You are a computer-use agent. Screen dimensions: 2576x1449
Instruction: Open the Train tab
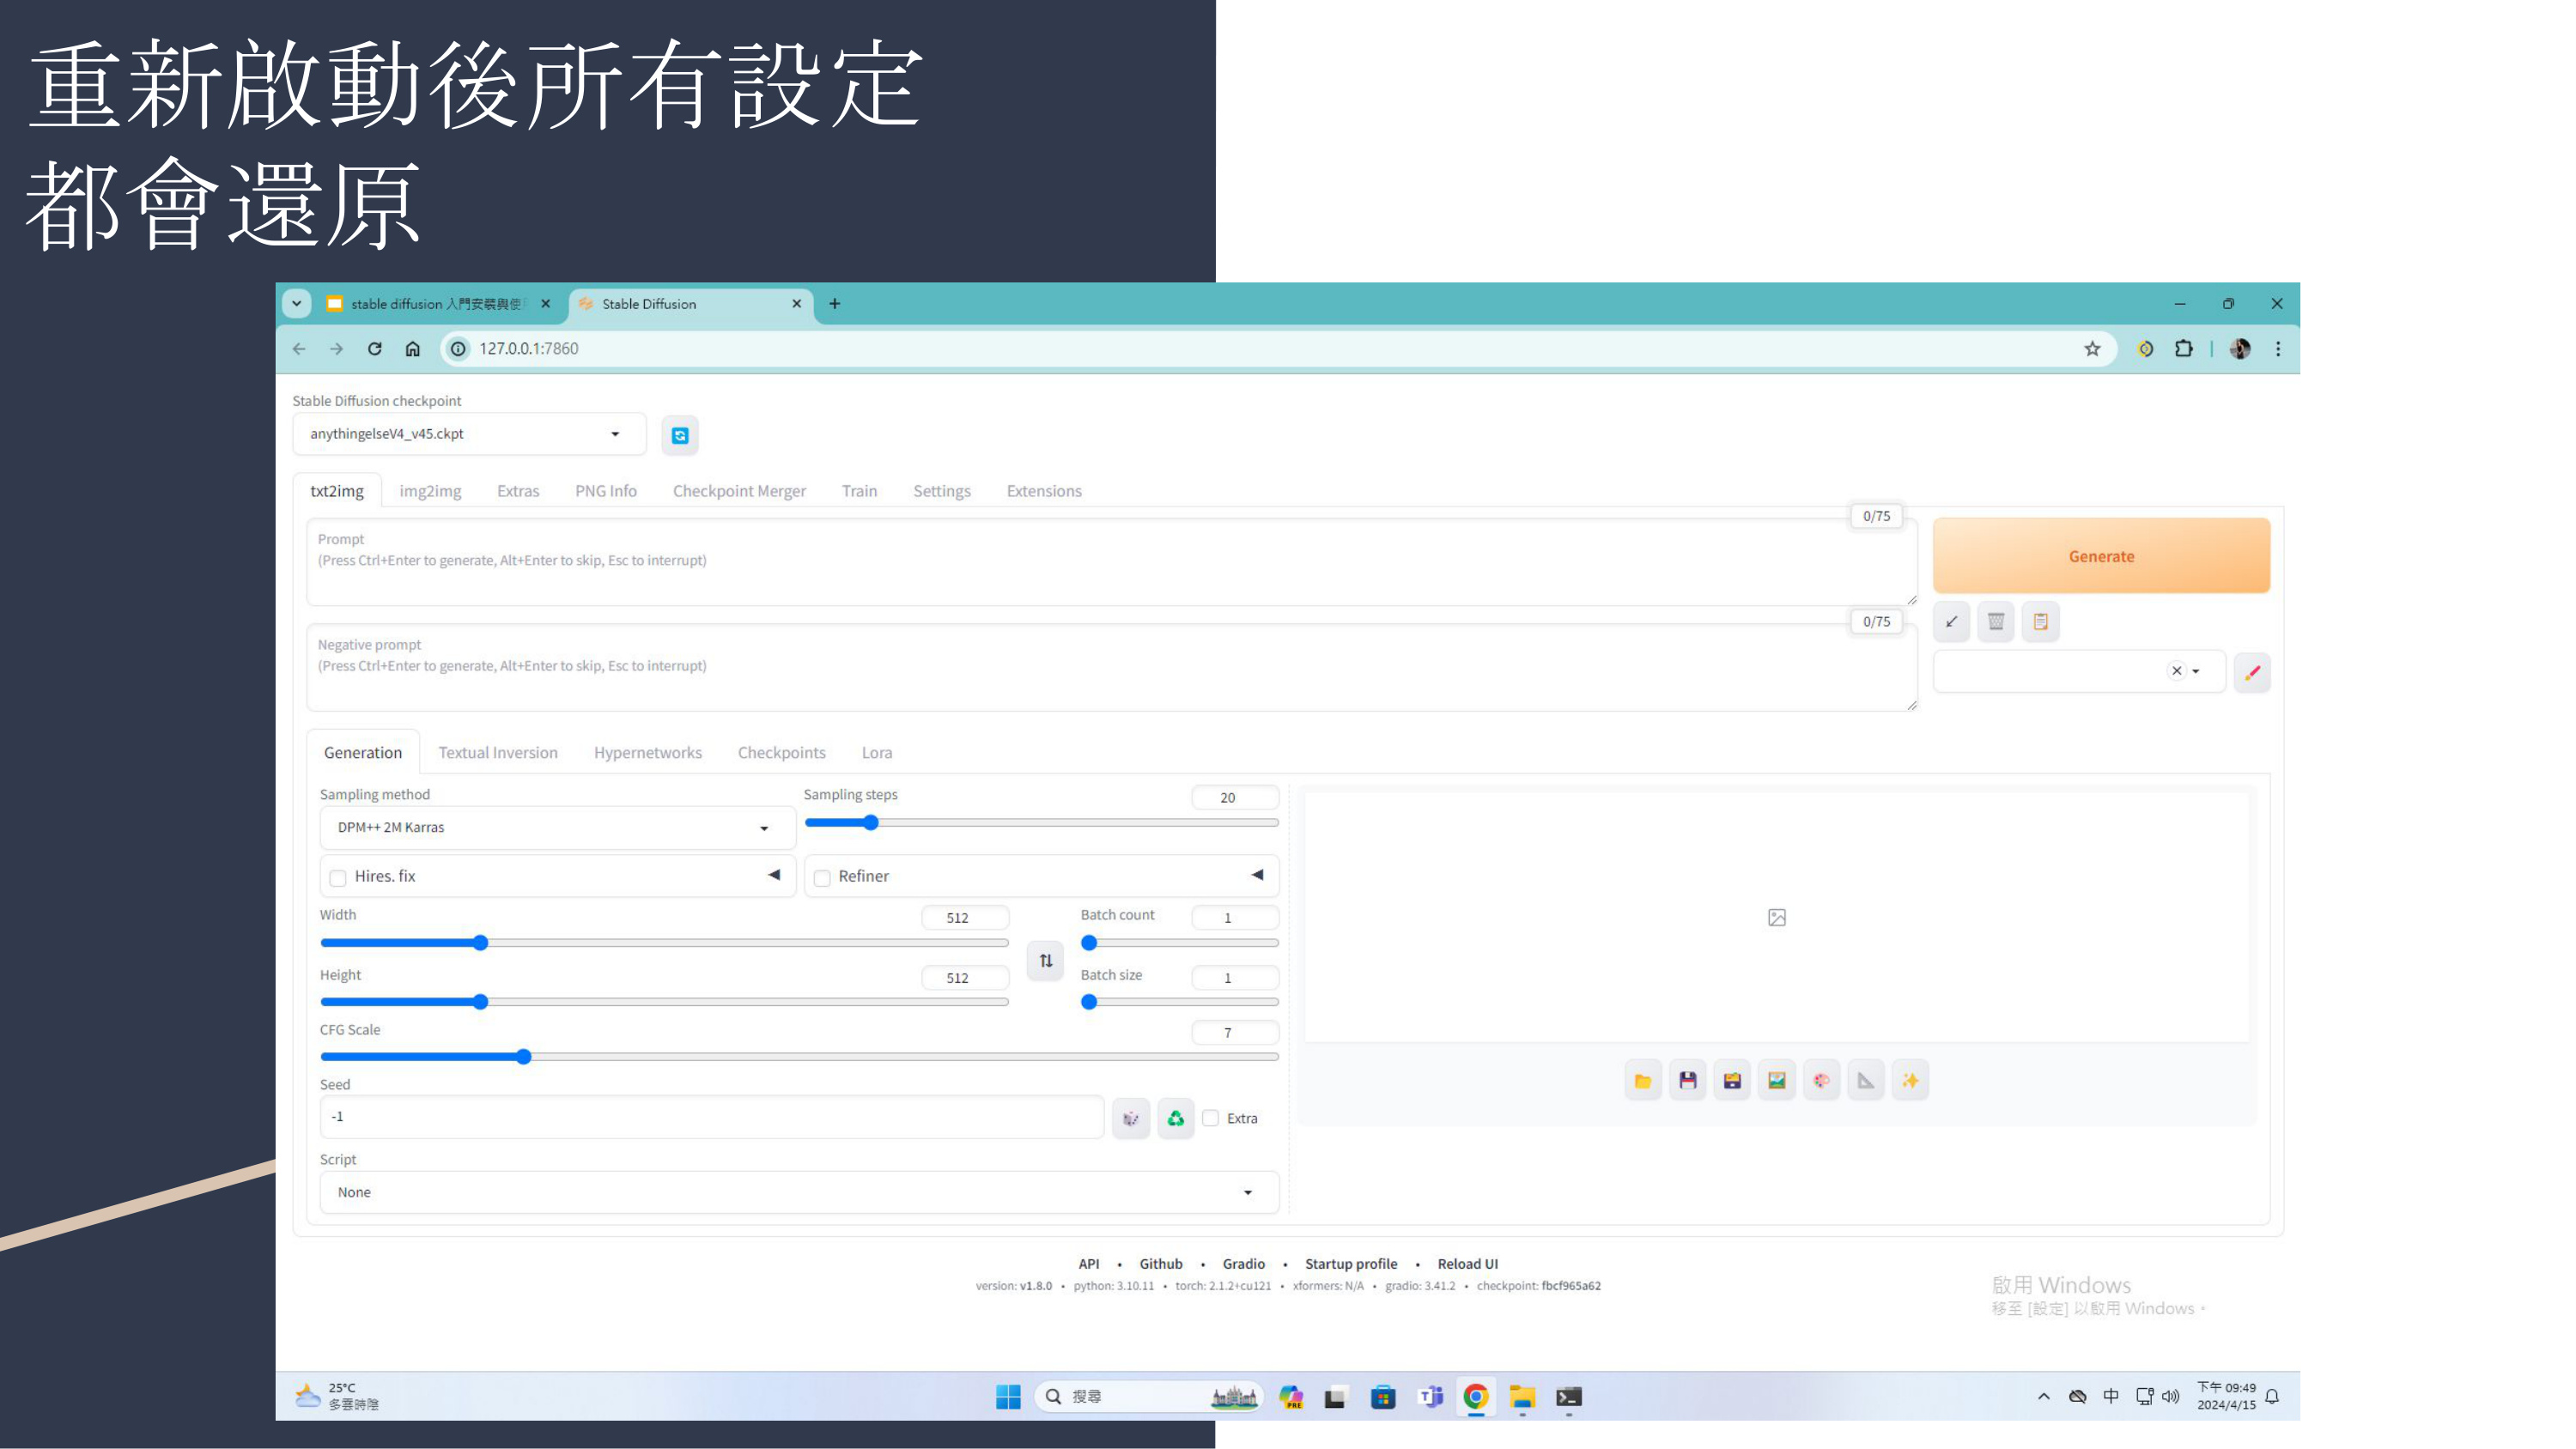[859, 491]
